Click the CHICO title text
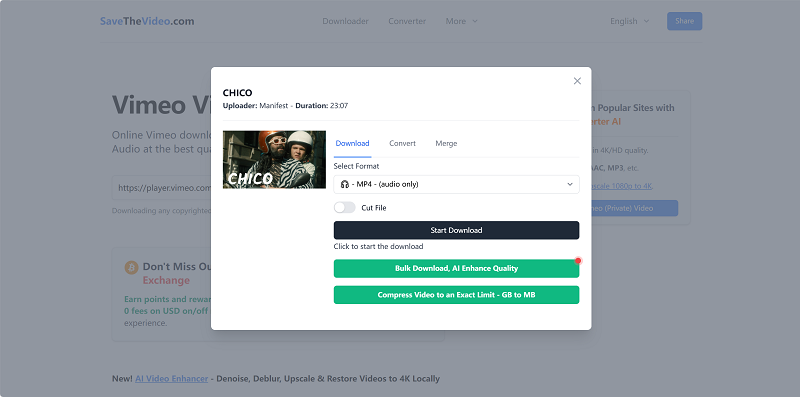Image resolution: width=800 pixels, height=397 pixels. pos(237,93)
